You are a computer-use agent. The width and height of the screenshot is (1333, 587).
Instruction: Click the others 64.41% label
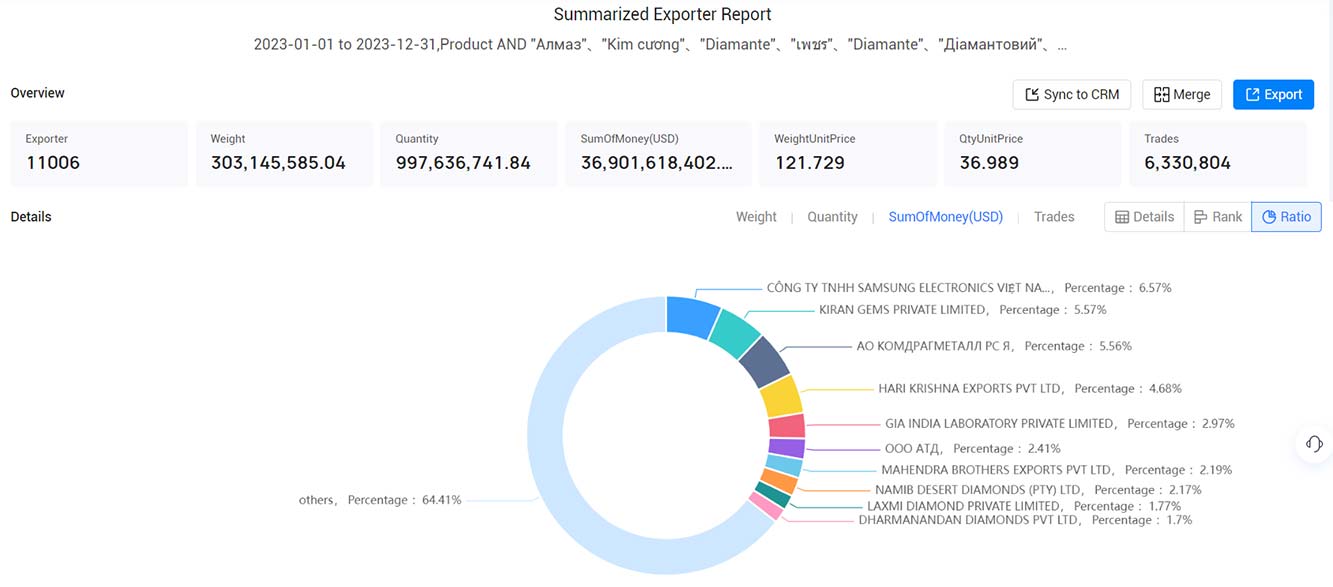coord(380,500)
